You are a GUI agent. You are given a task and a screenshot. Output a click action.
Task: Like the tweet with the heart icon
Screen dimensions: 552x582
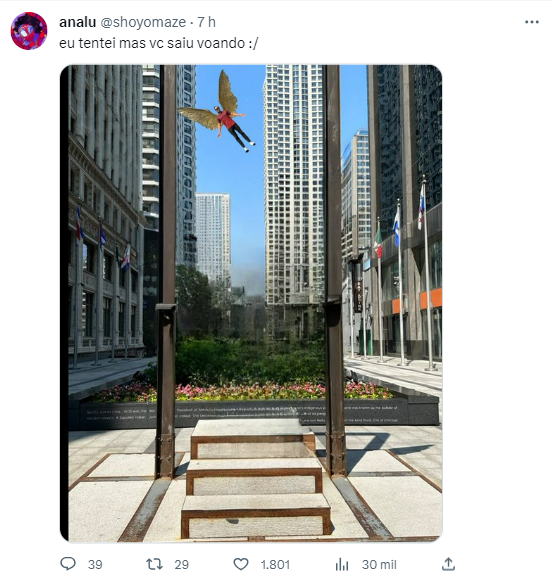(x=241, y=564)
